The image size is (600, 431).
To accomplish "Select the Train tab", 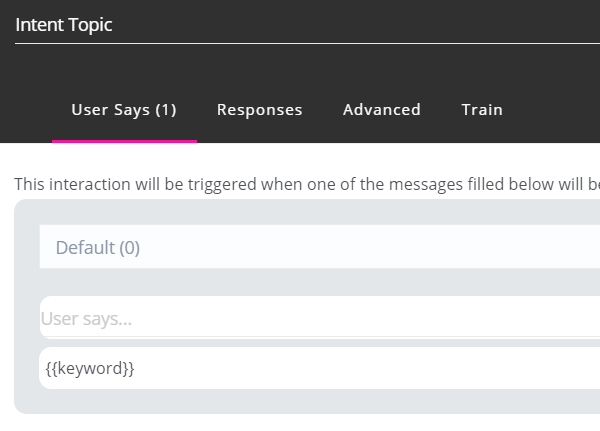I will point(482,110).
